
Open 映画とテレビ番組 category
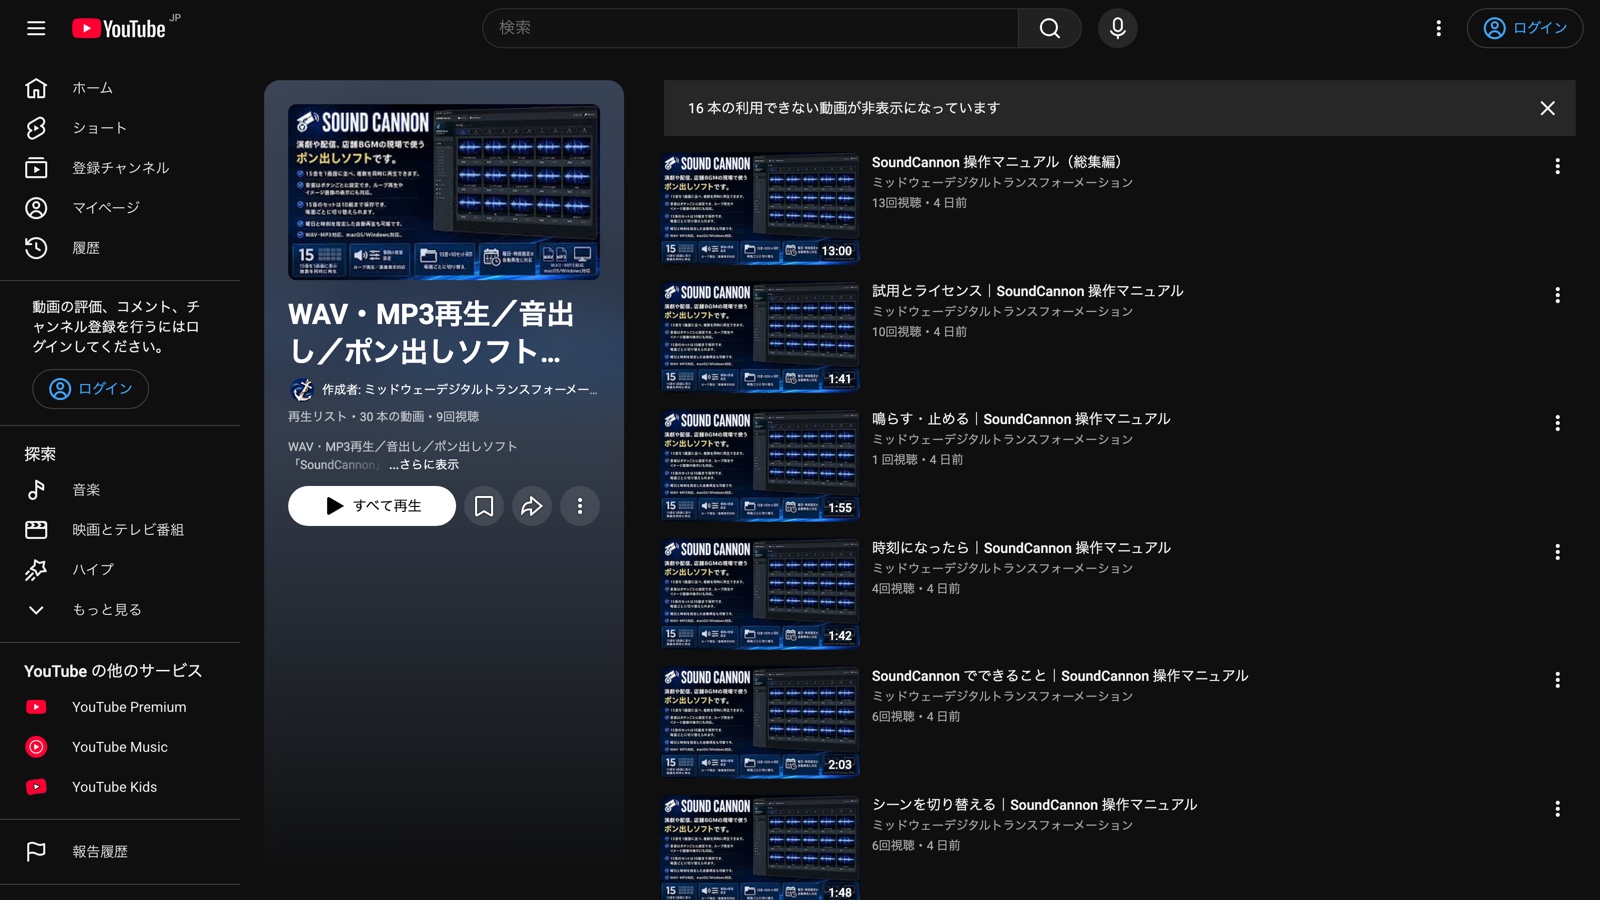pos(120,530)
